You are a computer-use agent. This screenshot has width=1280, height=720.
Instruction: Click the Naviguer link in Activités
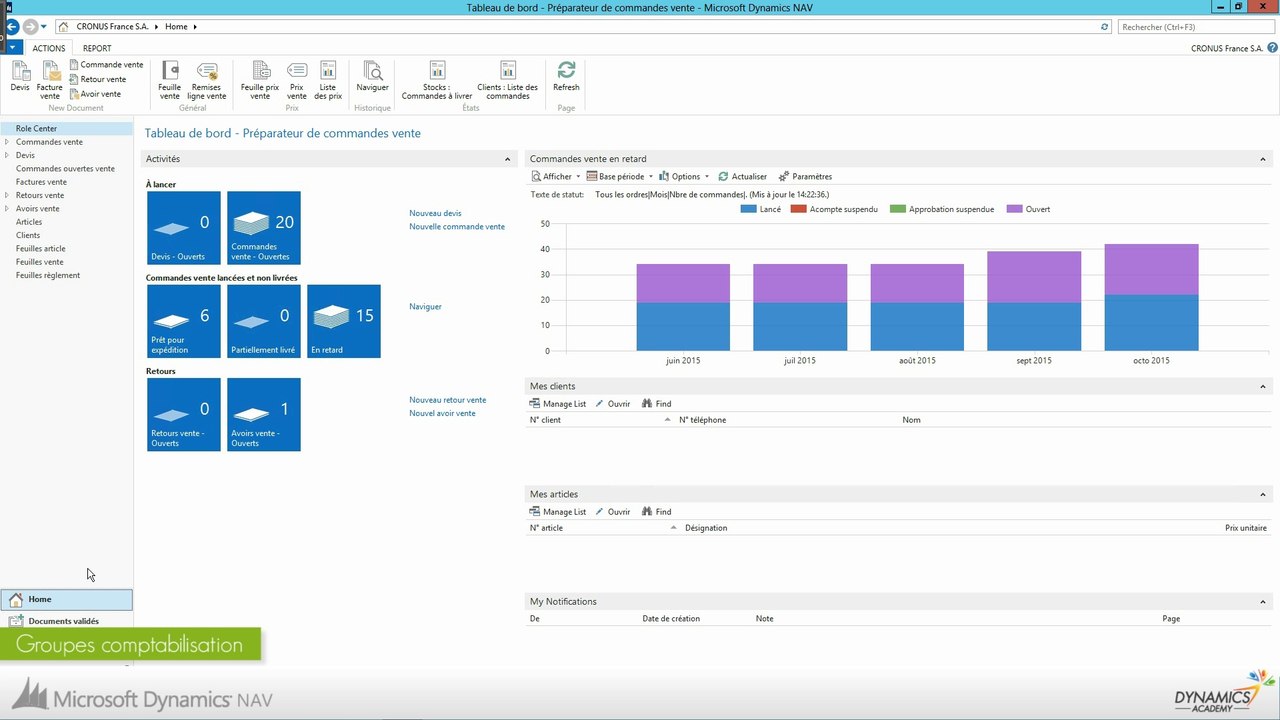pyautogui.click(x=425, y=307)
